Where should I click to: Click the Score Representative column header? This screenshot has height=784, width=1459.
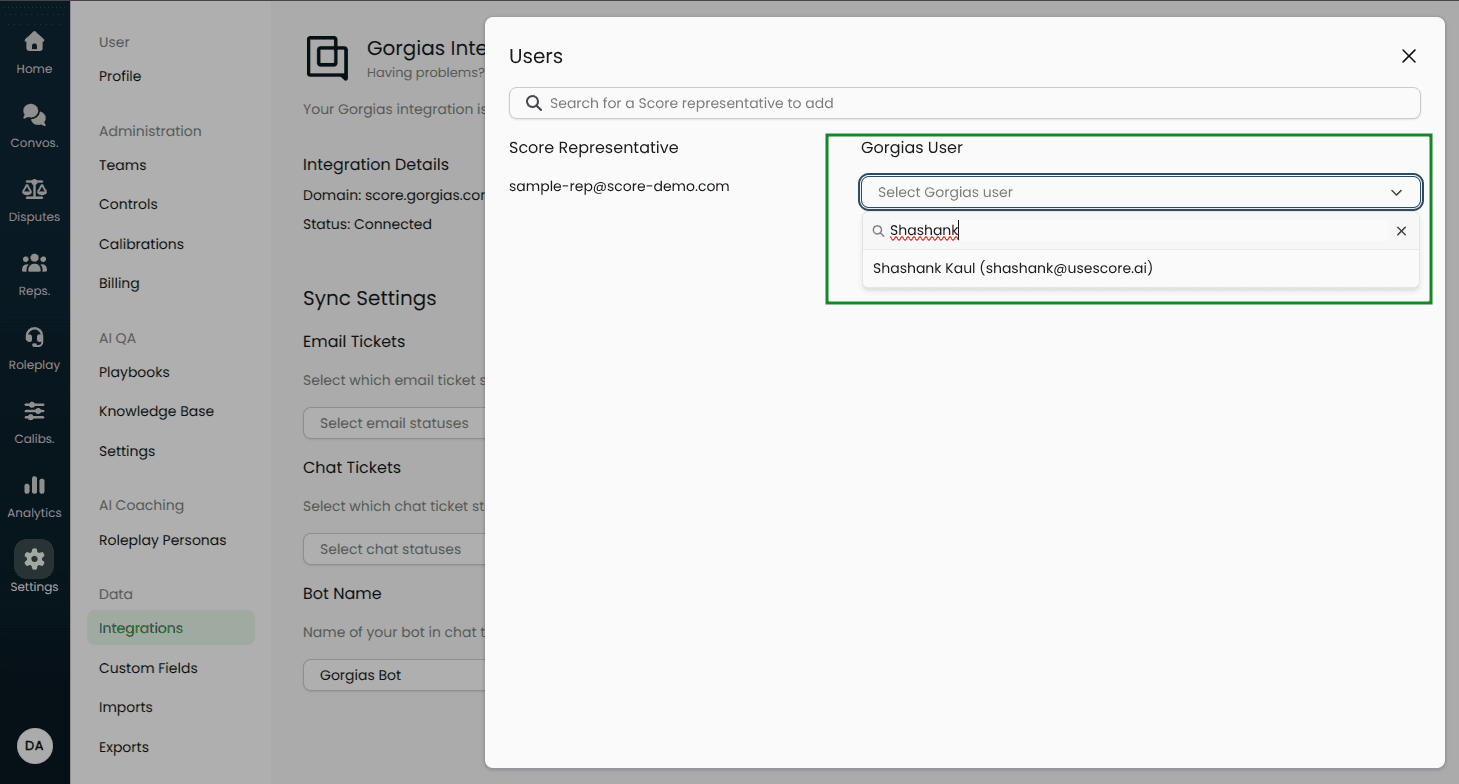(594, 147)
